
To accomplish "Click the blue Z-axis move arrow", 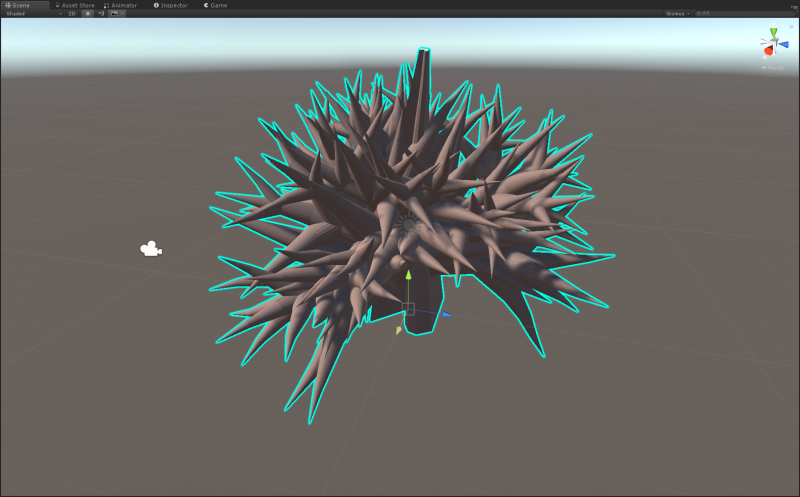I will [446, 315].
